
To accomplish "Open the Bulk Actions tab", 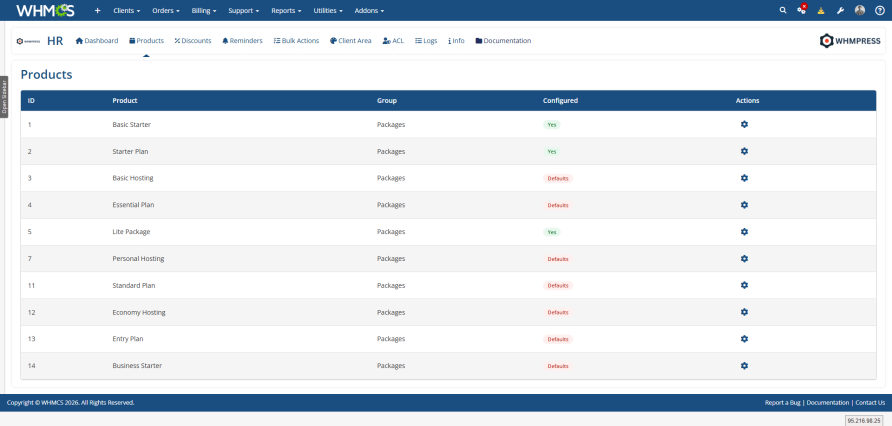I will click(x=296, y=41).
